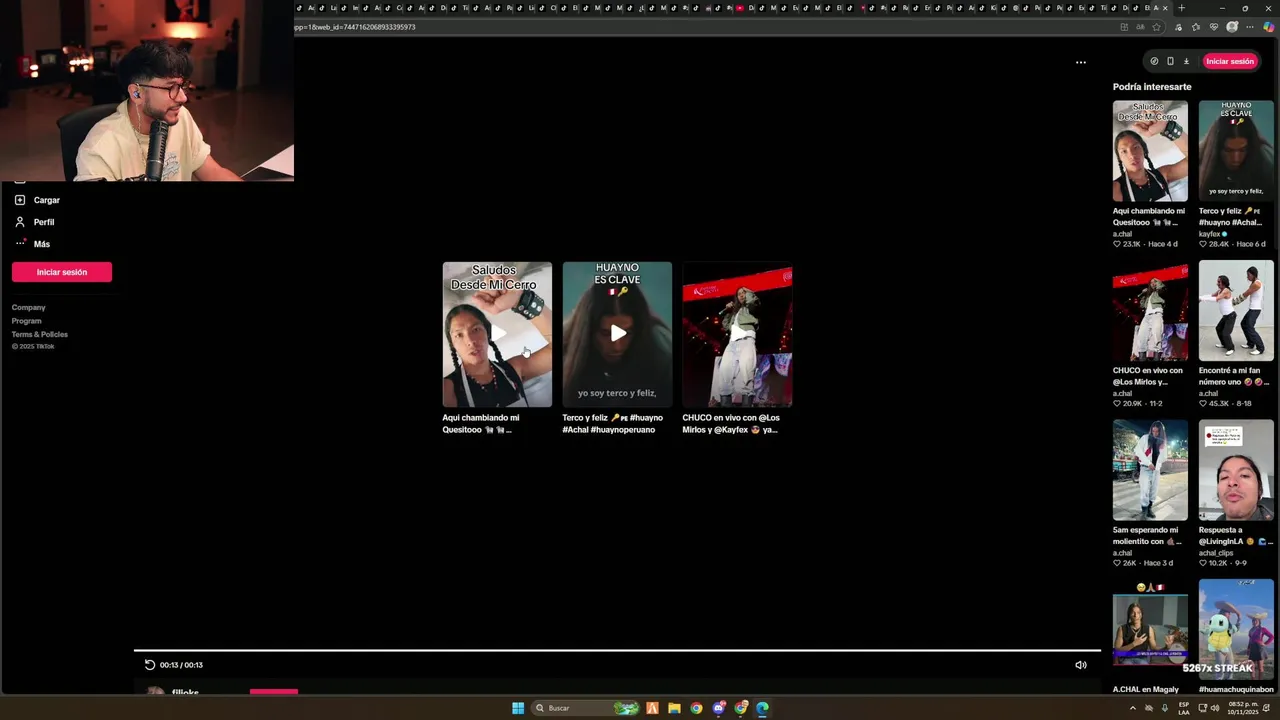Open the Terms & Policies footer link
This screenshot has width=1280, height=720.
coord(40,334)
